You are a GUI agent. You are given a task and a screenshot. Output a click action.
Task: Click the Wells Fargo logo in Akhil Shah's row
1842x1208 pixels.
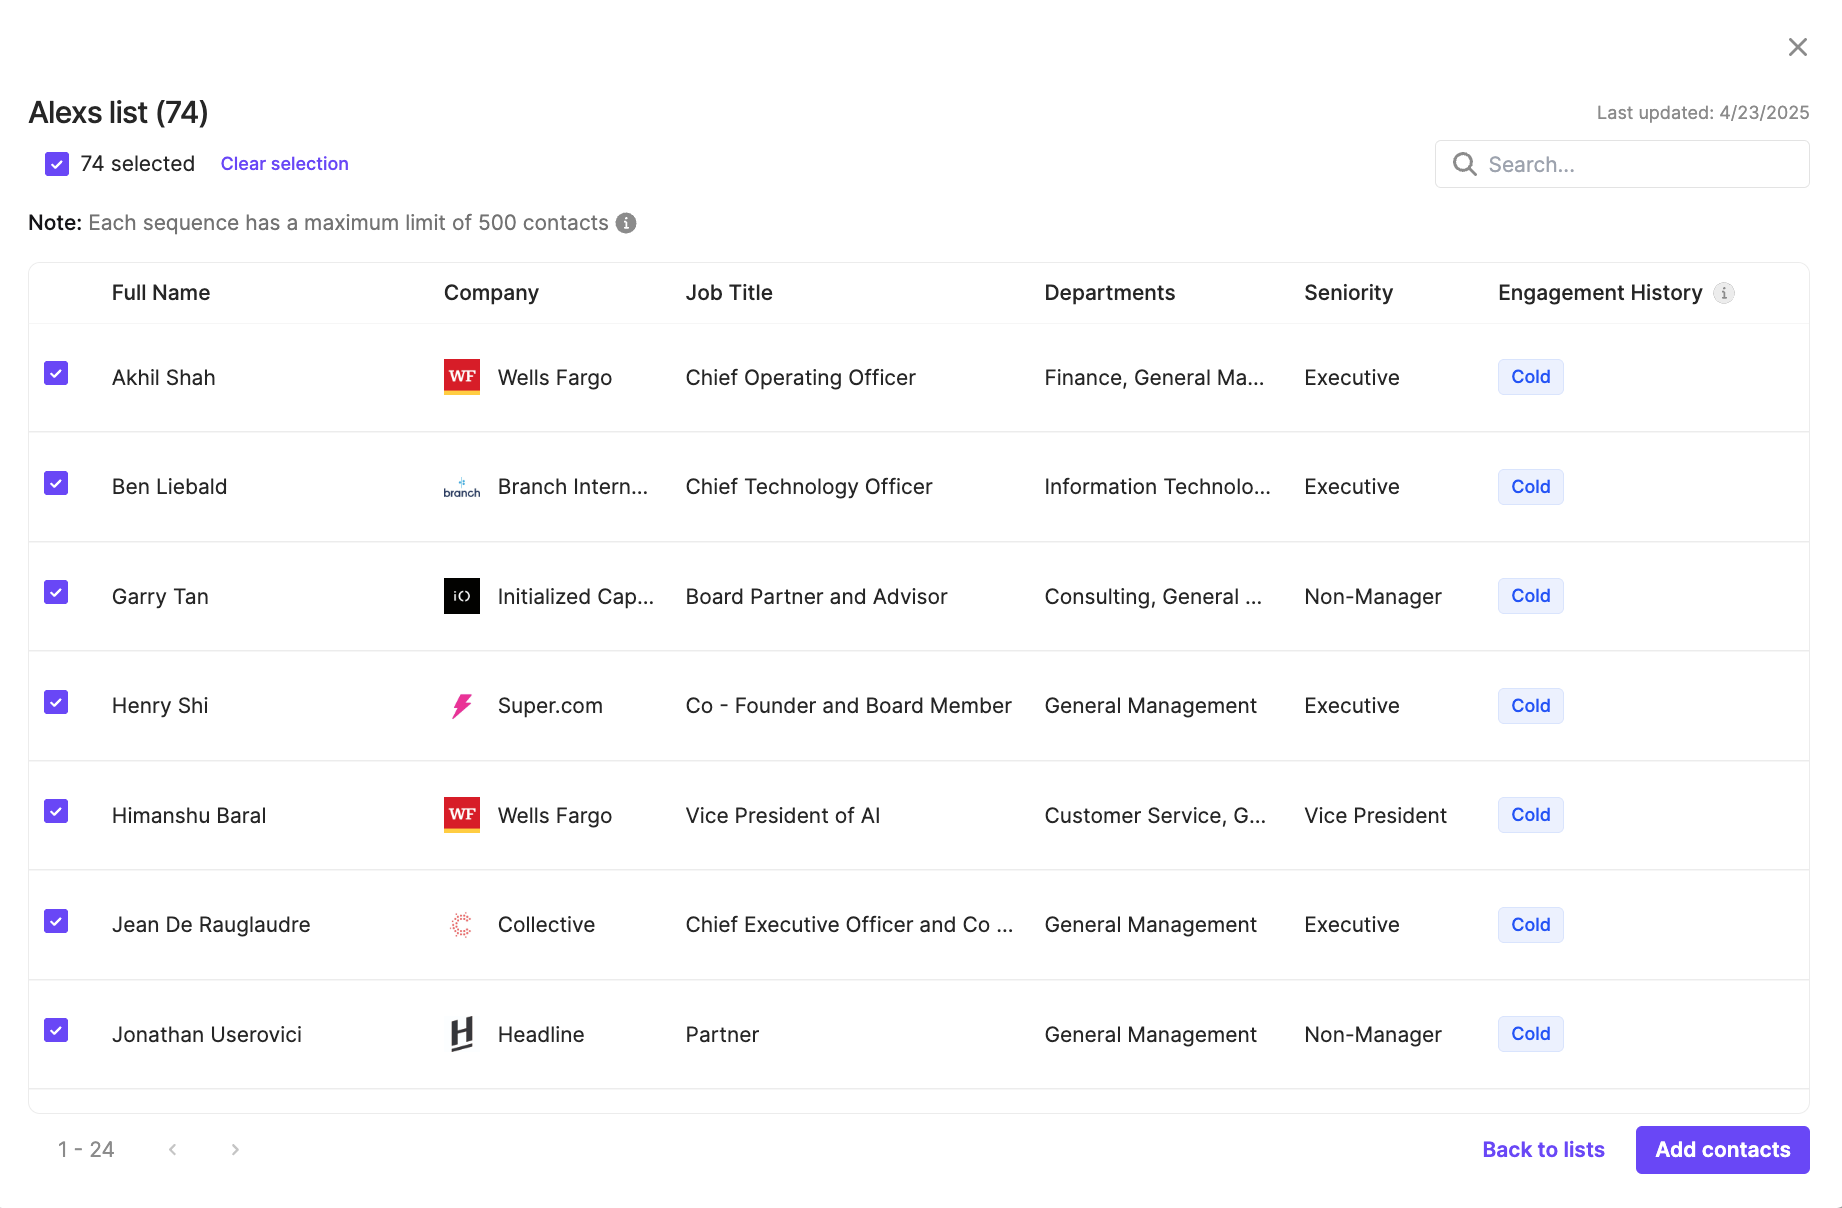[x=462, y=377]
